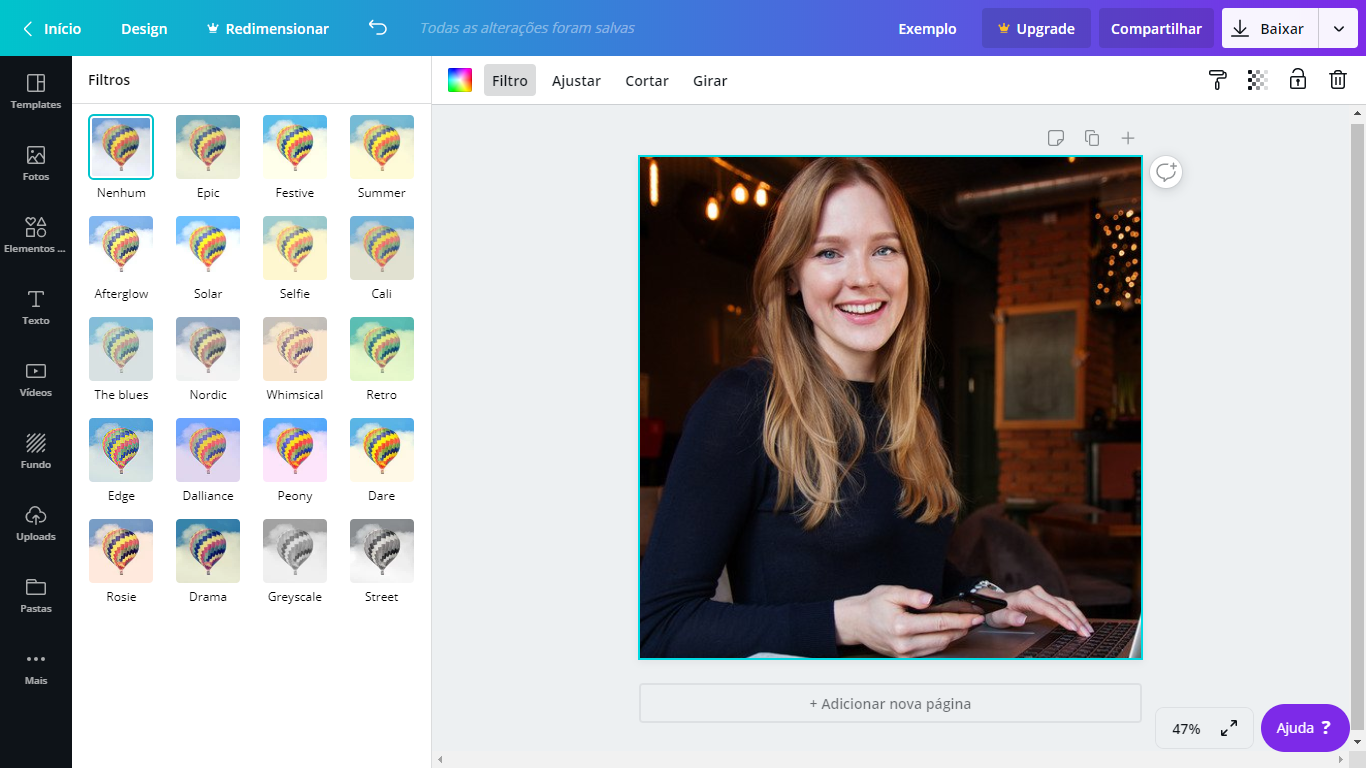Screen dimensions: 1366x768
Task: Select the Ajustar tab
Action: click(576, 80)
